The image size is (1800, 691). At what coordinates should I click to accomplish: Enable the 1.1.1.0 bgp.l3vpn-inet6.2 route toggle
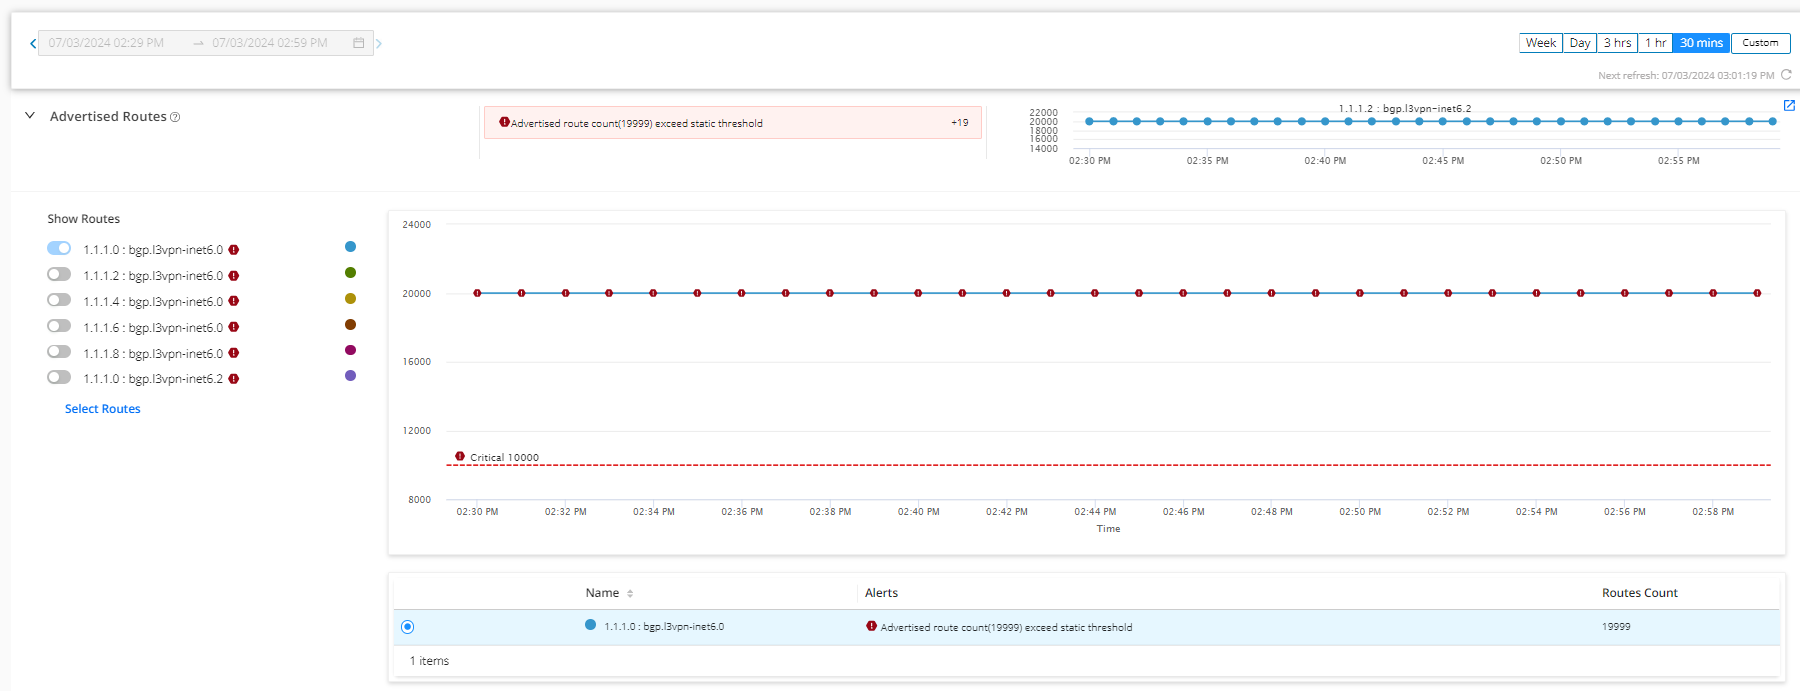coord(59,377)
